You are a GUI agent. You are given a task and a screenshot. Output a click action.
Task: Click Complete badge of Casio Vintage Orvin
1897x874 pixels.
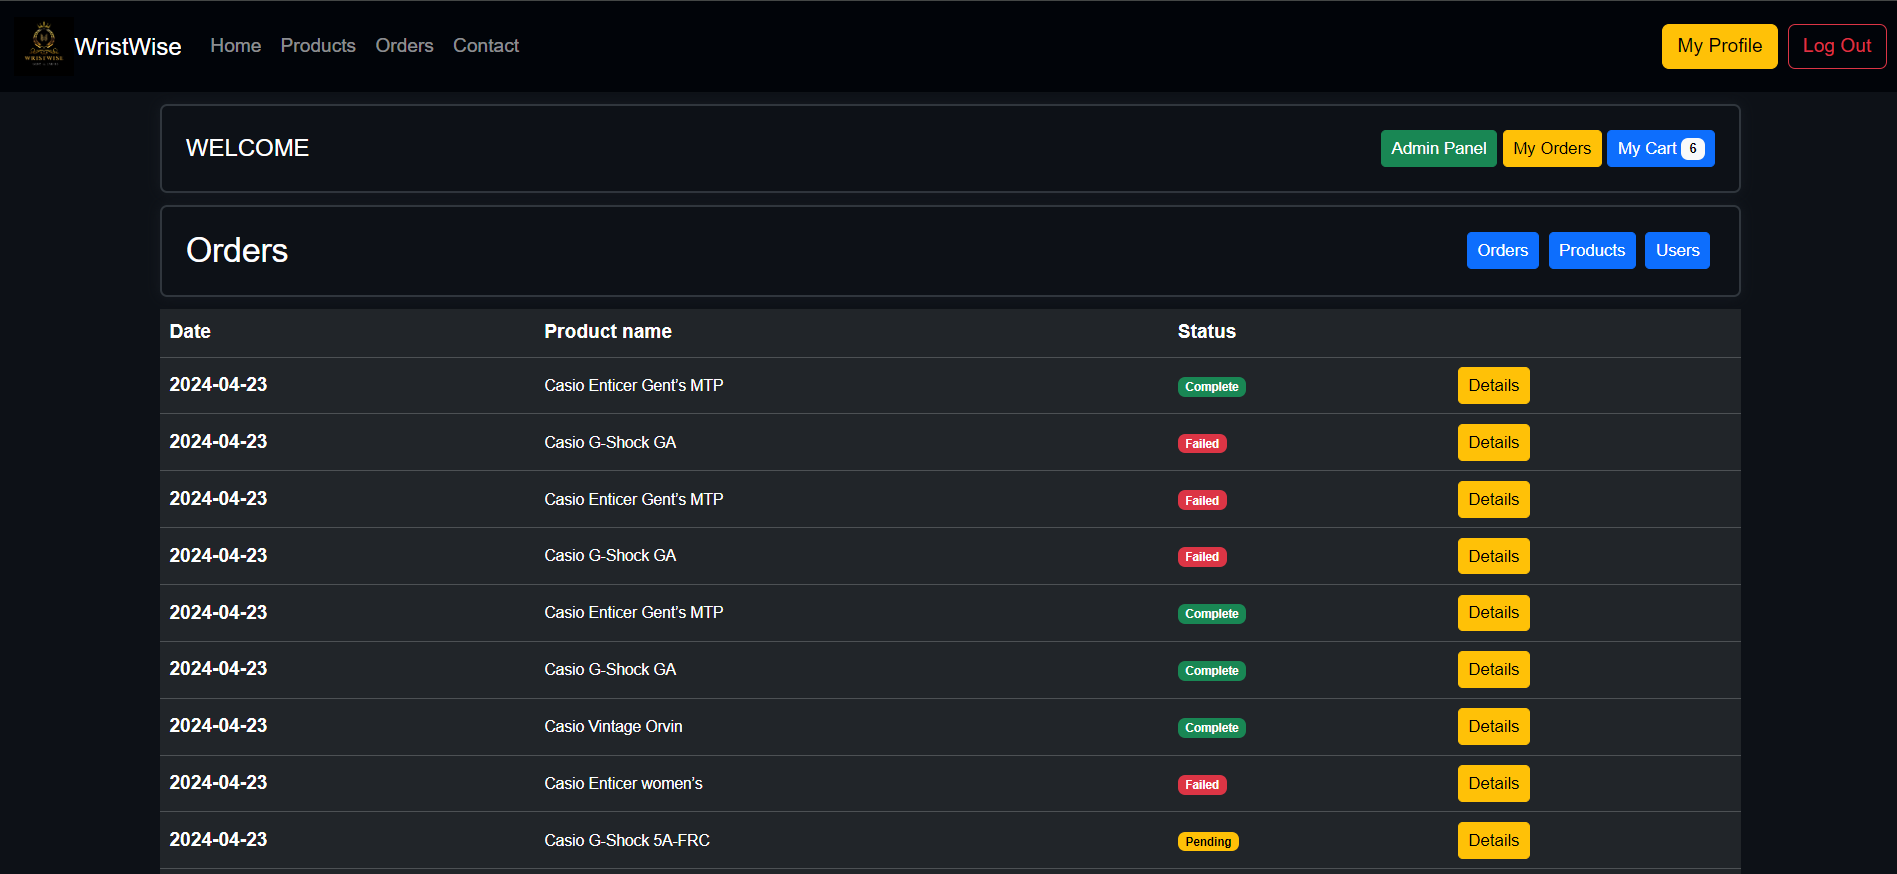pos(1211,728)
